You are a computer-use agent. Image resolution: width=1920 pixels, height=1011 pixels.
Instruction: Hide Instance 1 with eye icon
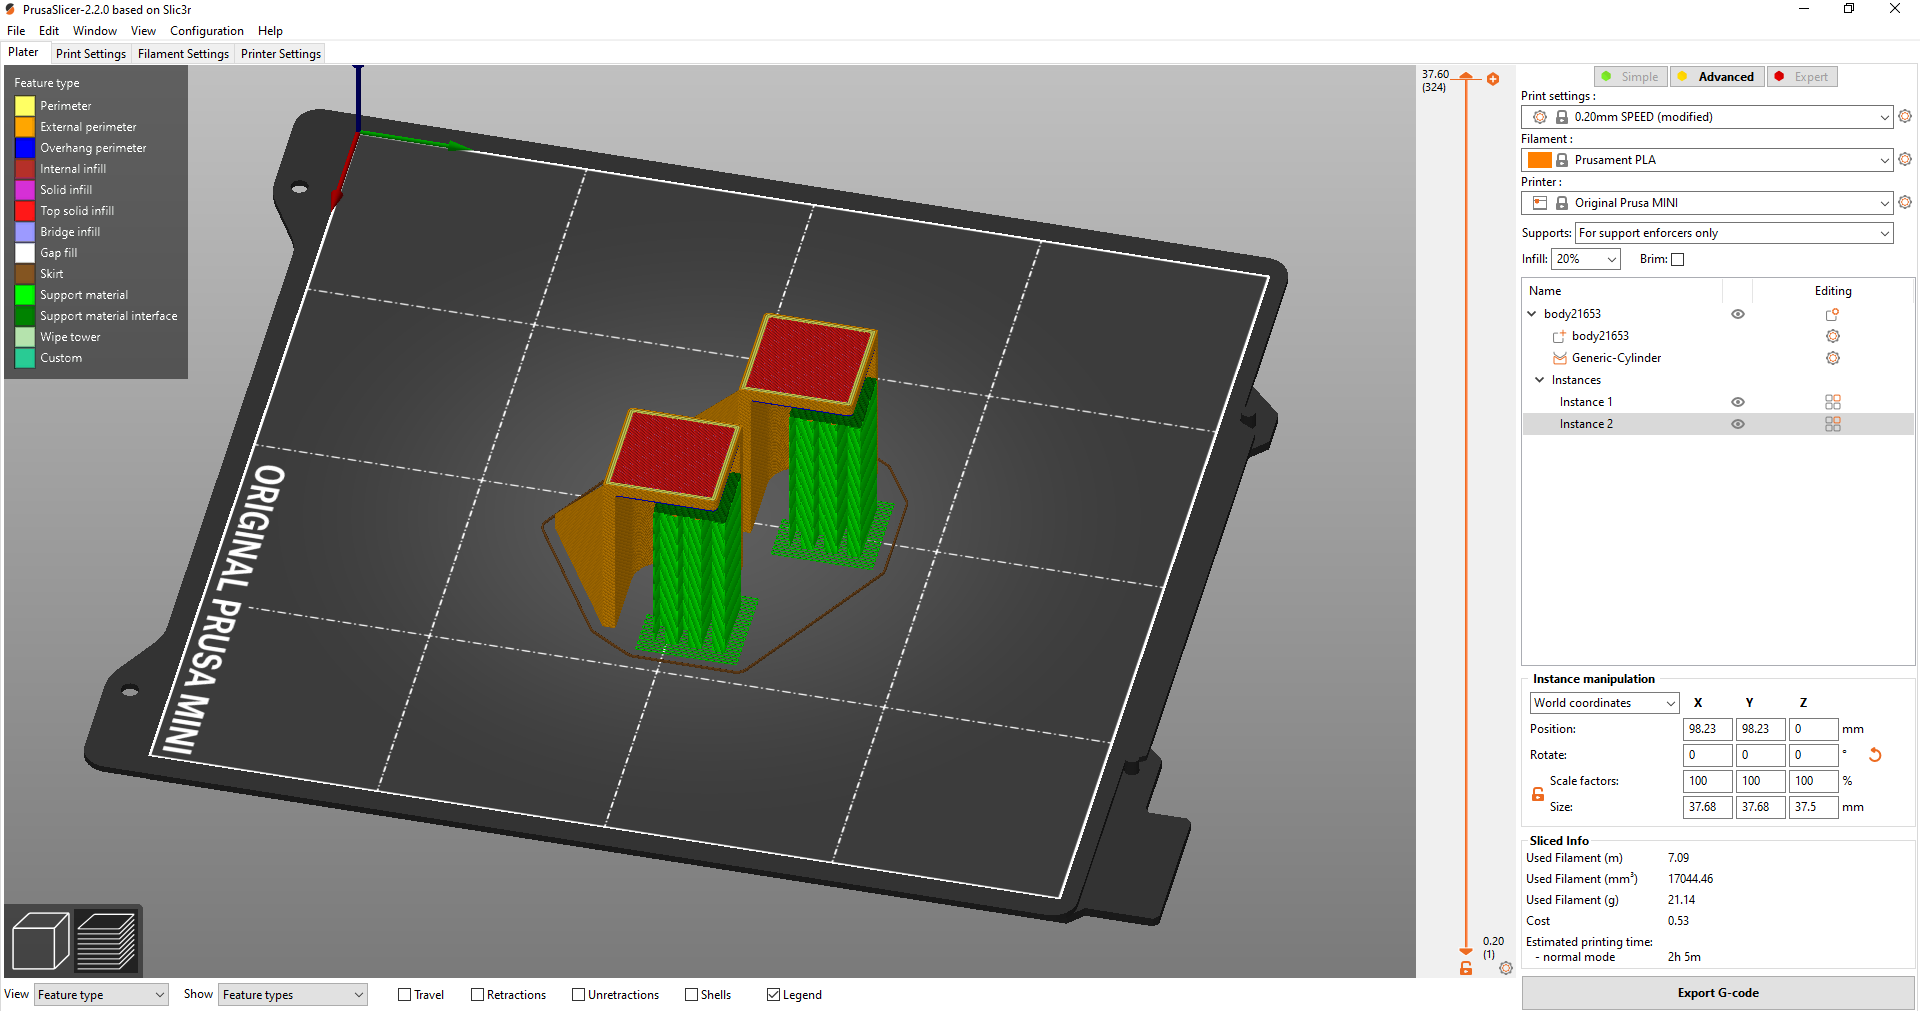tap(1738, 402)
